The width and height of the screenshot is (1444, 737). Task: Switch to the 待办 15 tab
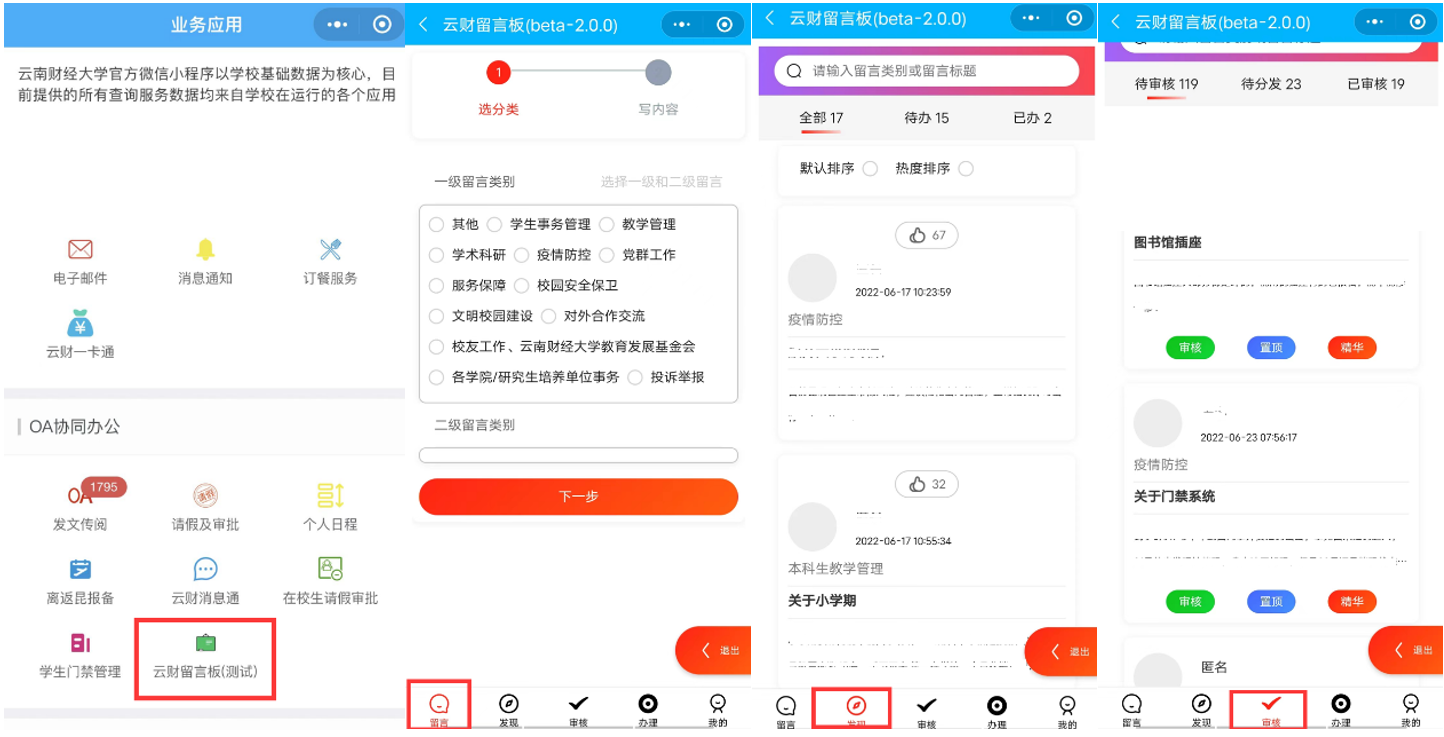pos(926,118)
